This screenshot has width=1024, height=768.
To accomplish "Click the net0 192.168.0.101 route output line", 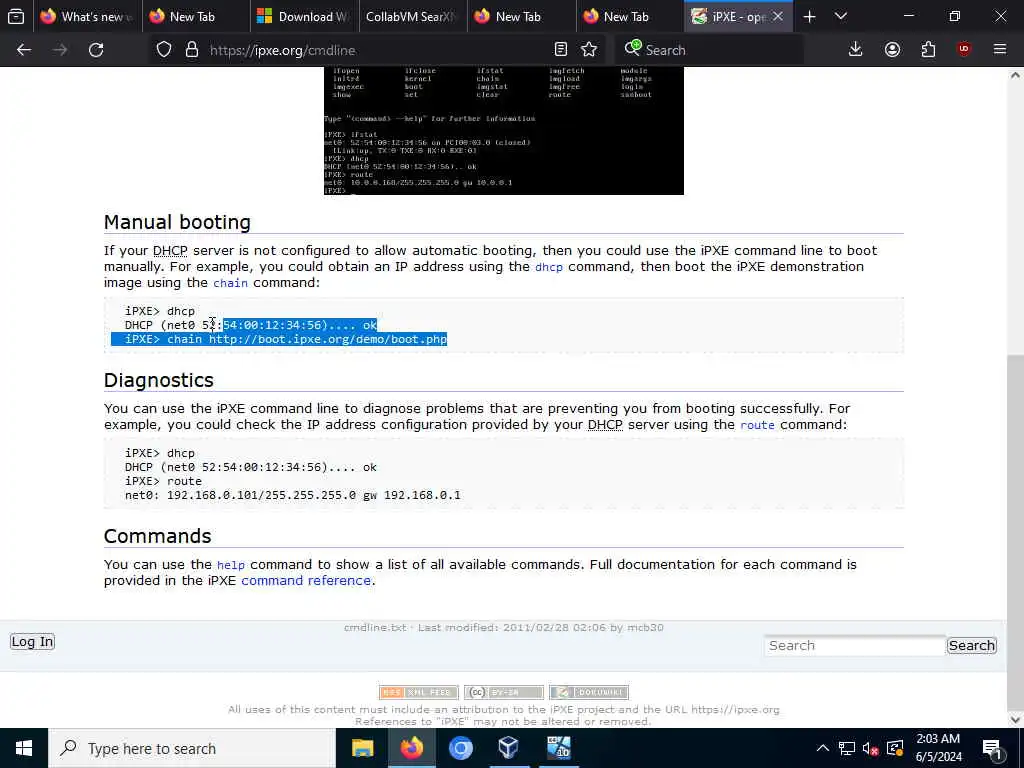I will pos(293,495).
